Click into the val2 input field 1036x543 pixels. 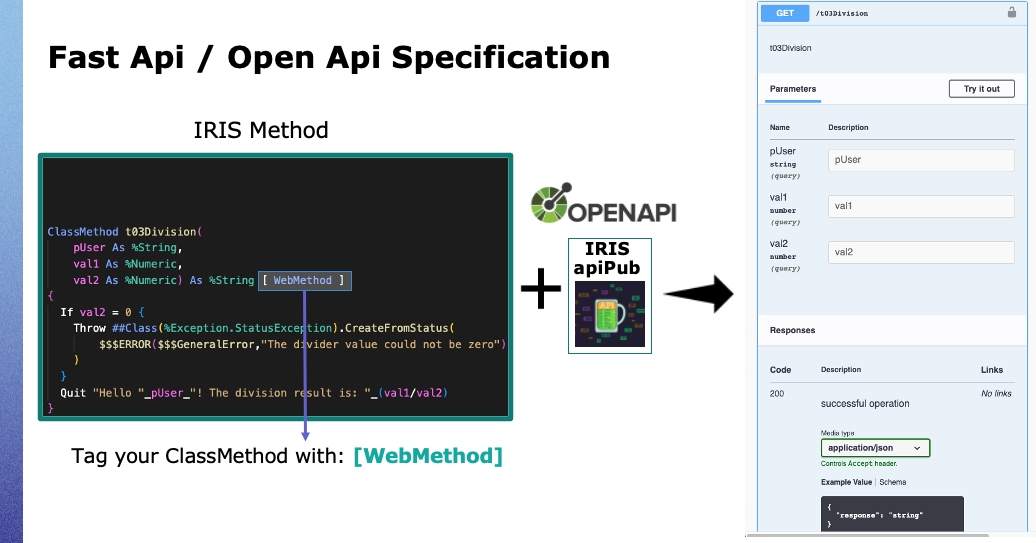[x=920, y=252]
